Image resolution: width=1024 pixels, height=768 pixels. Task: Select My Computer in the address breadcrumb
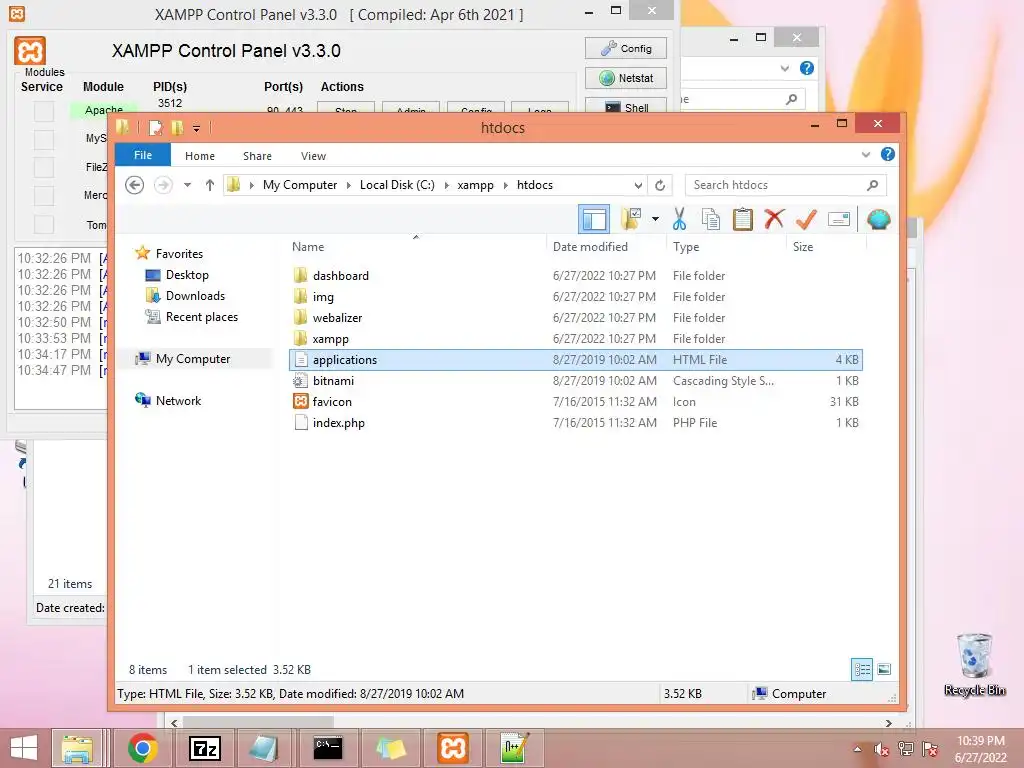pos(300,185)
